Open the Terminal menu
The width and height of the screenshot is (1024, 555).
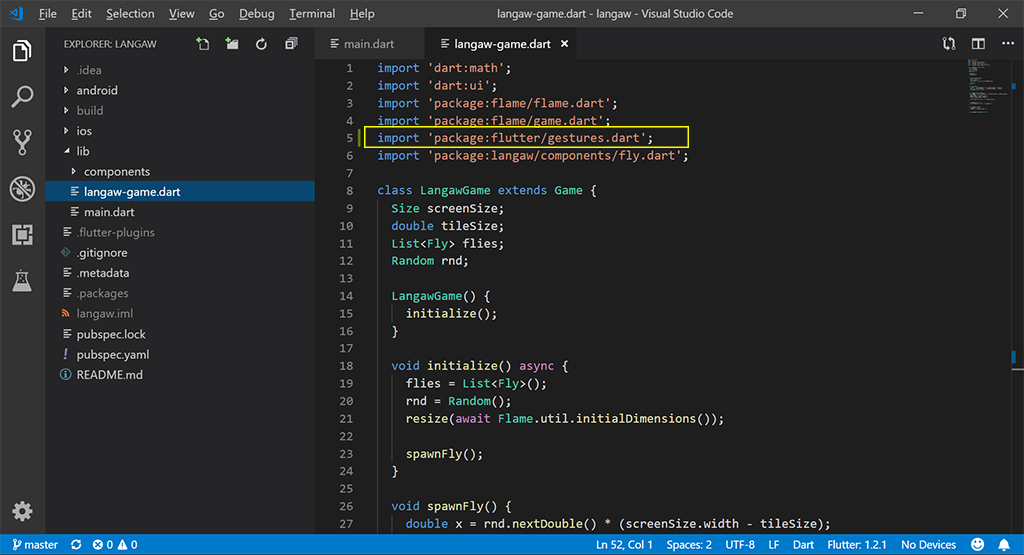312,14
